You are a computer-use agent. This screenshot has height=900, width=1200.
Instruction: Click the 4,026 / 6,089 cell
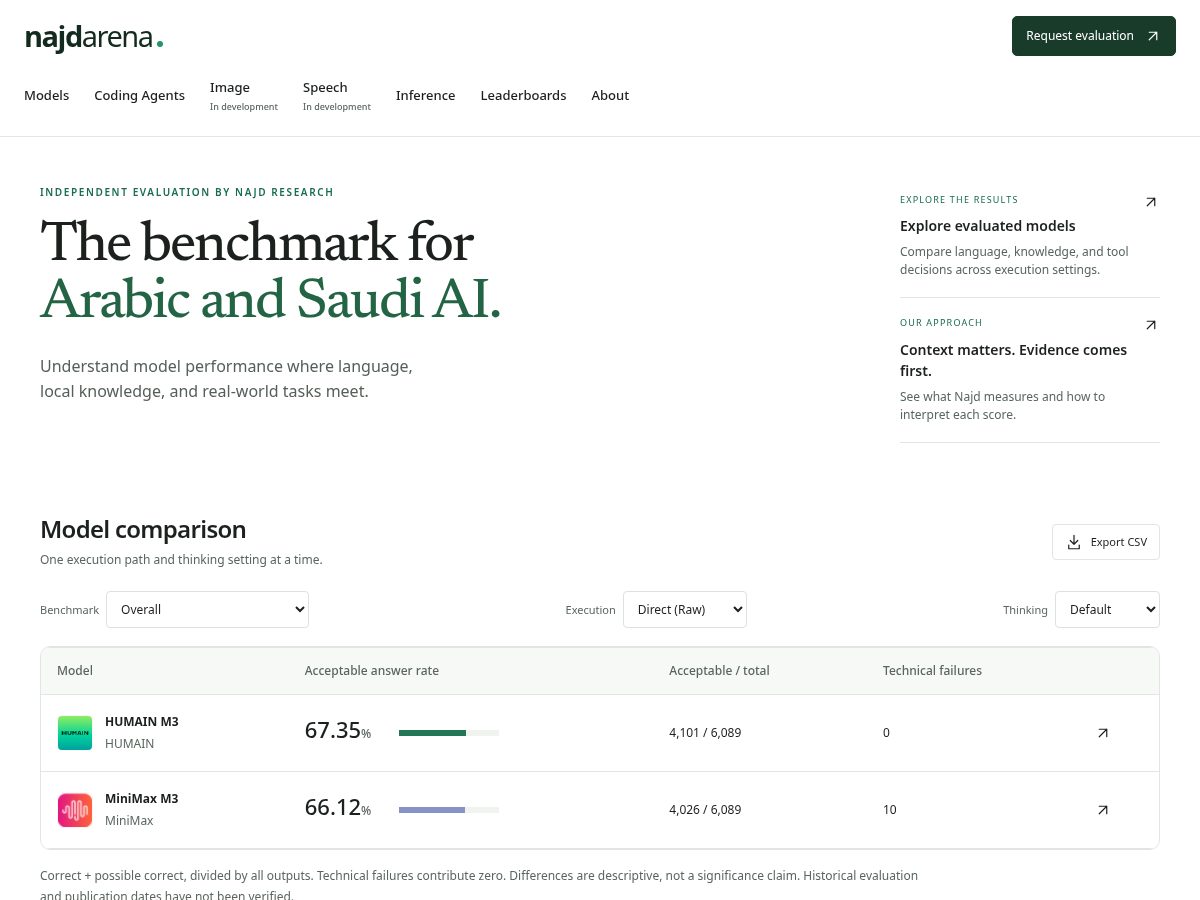pos(705,810)
